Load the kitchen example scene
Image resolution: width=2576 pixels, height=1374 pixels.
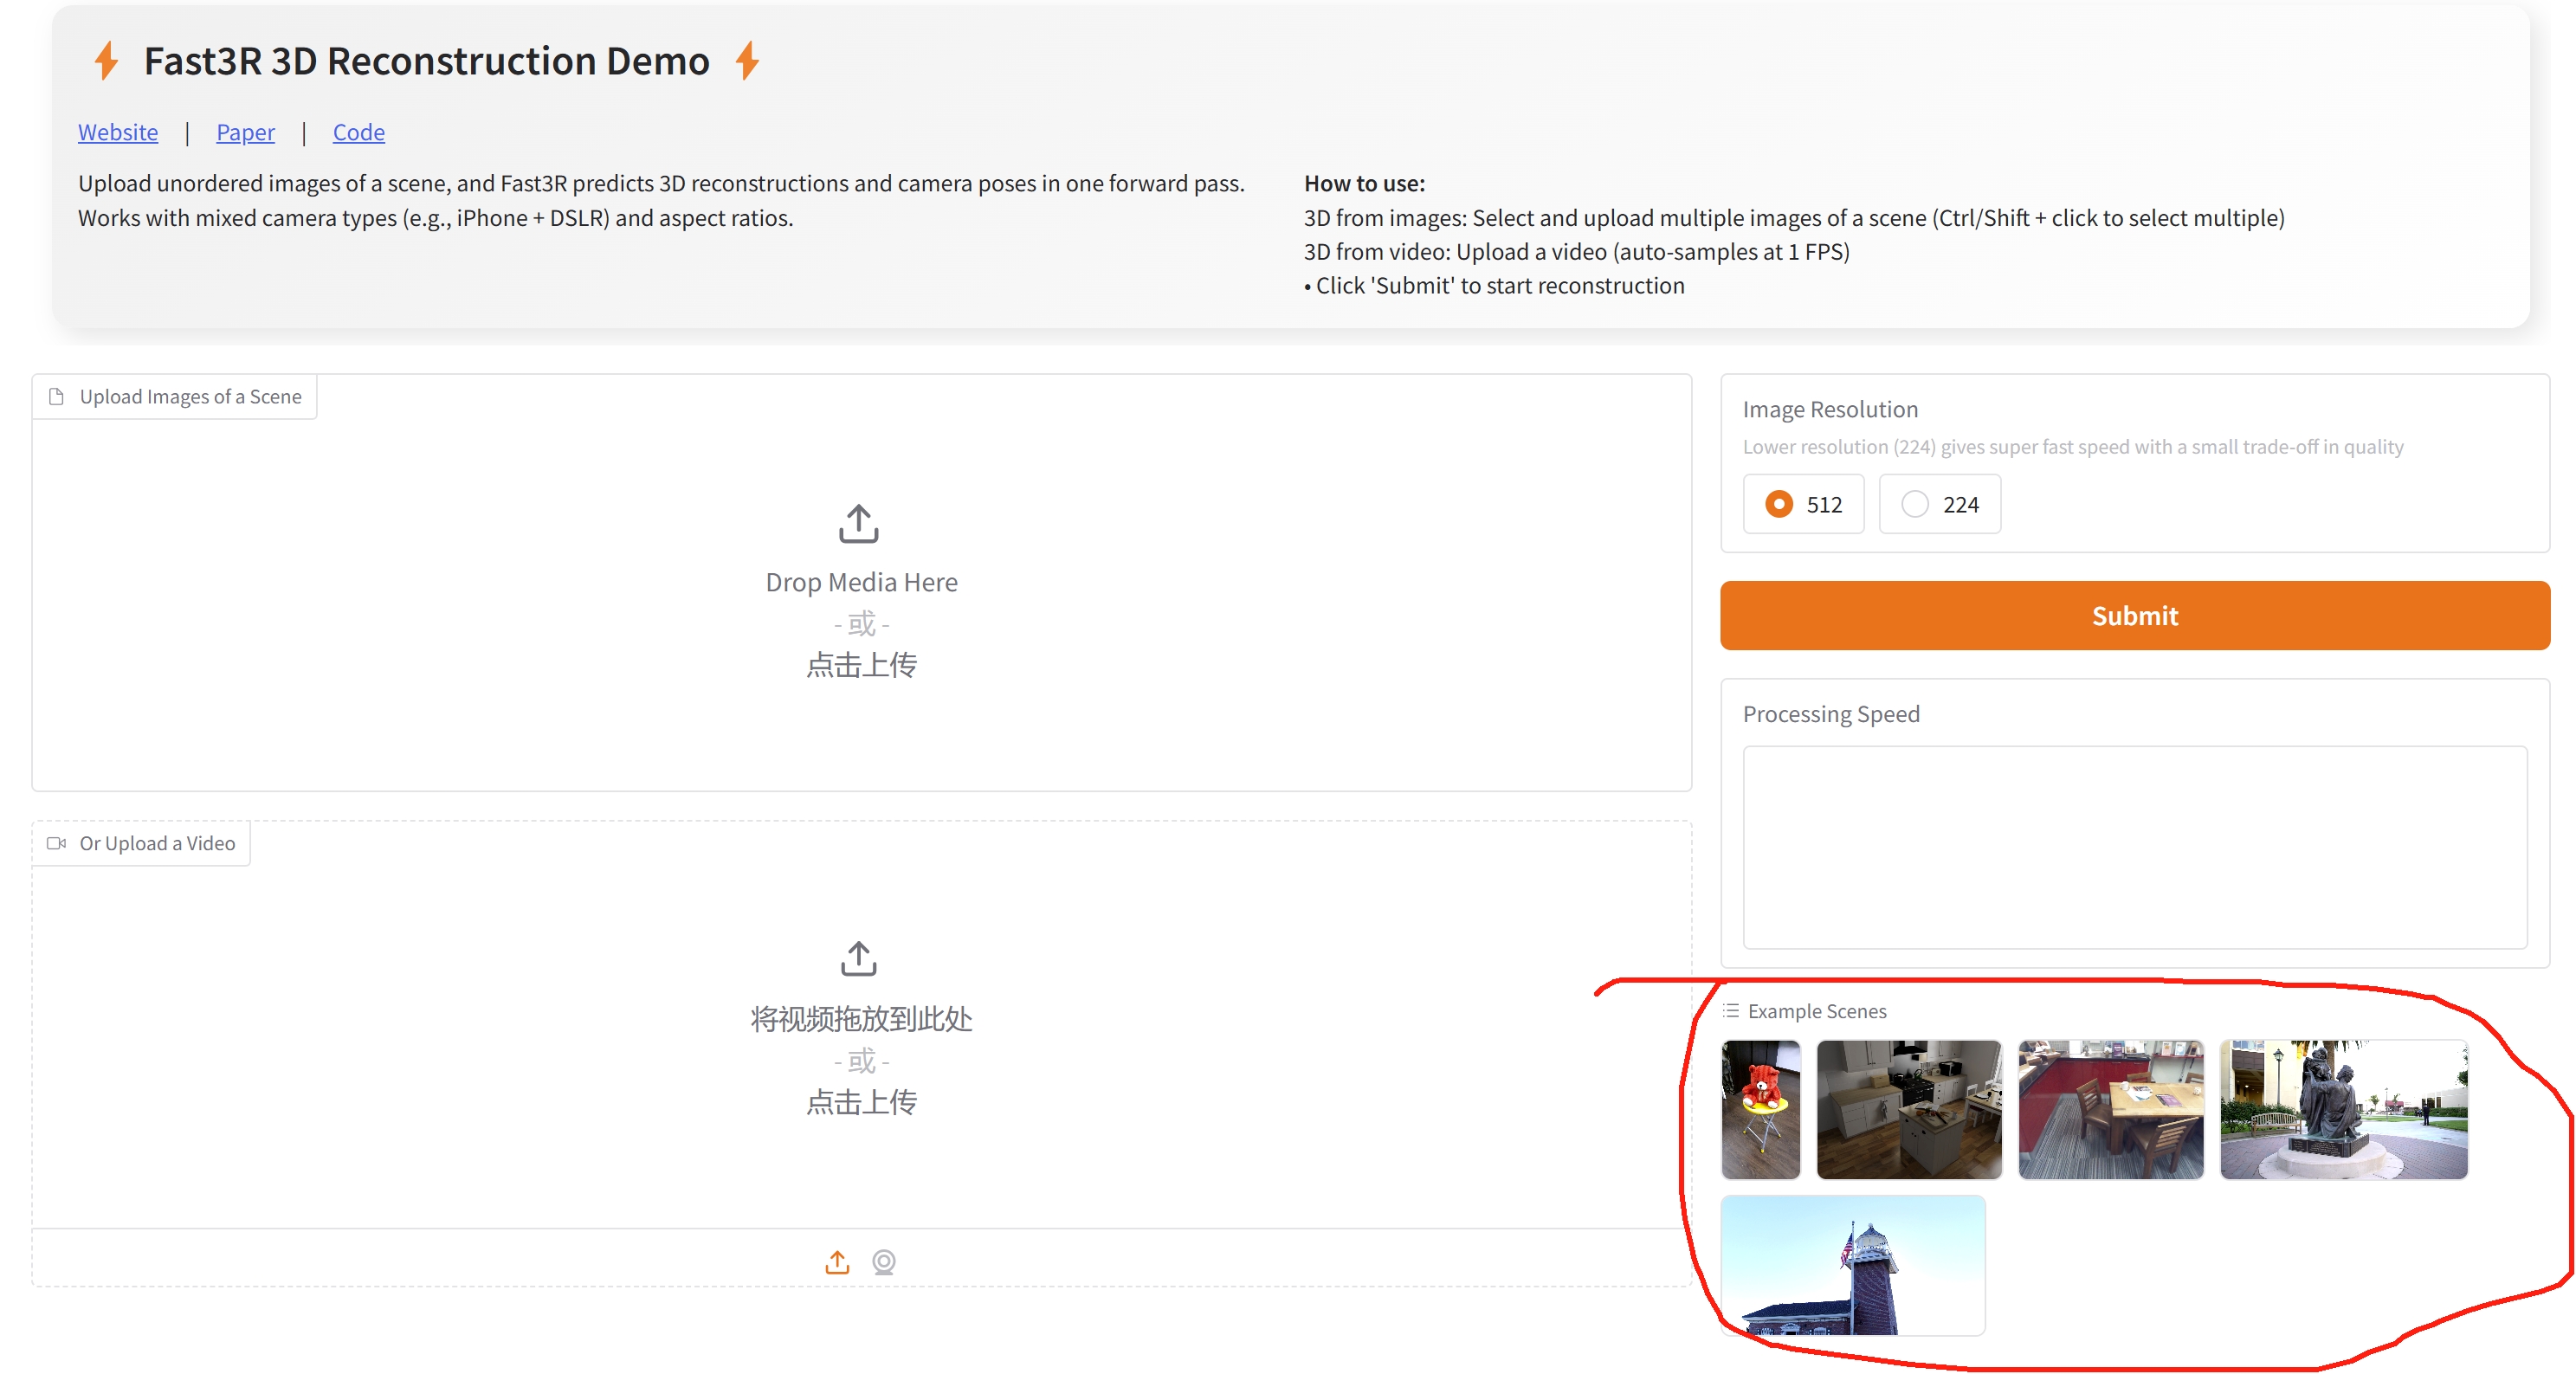click(x=1908, y=1109)
